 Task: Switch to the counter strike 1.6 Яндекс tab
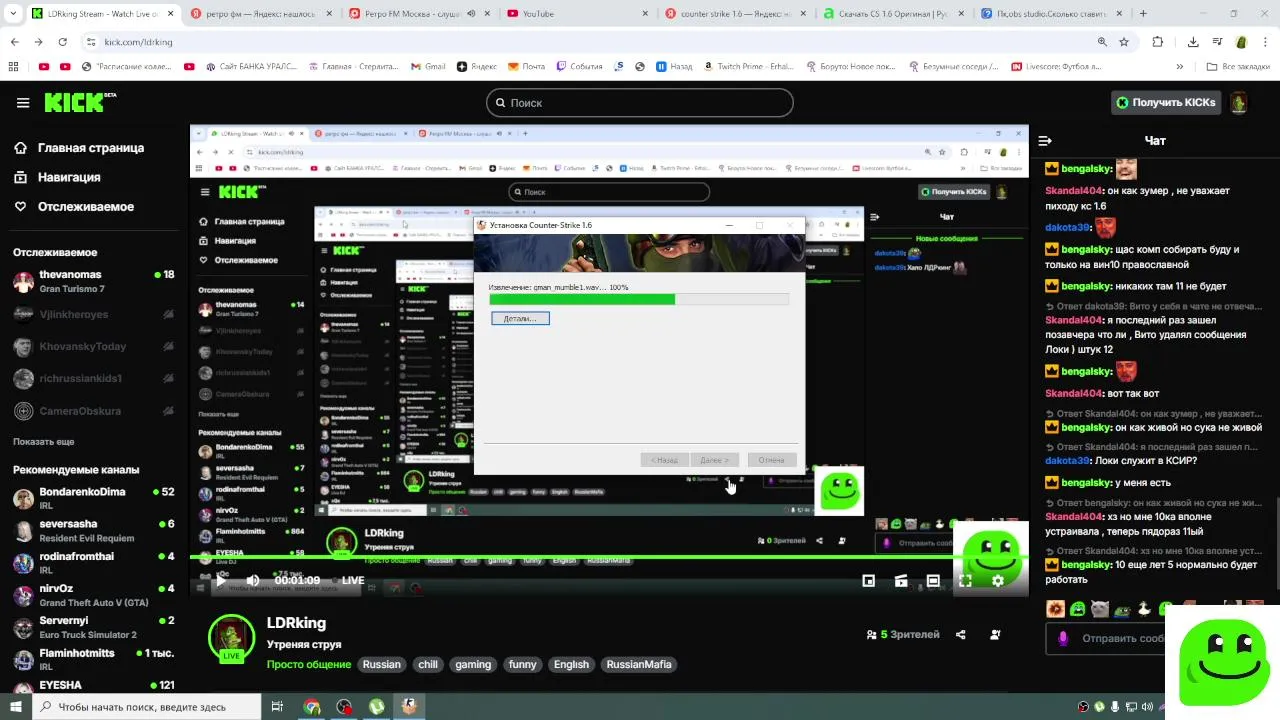pos(735,14)
